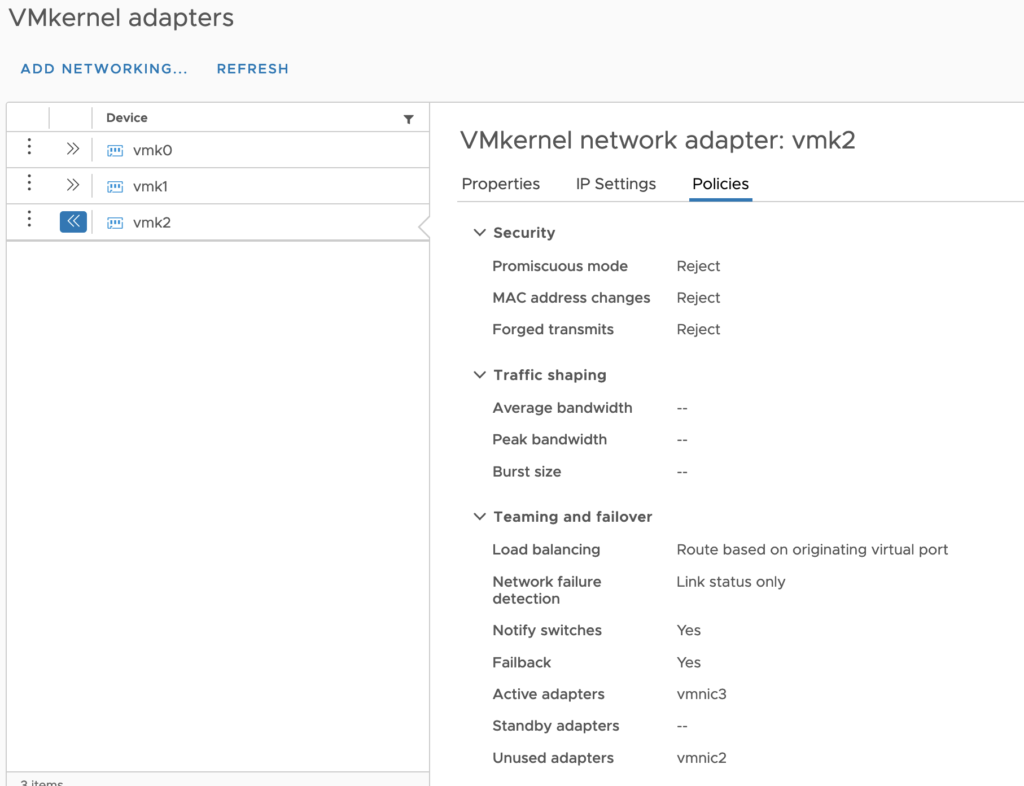1024x786 pixels.
Task: Click the vmk0 adapter device icon
Action: [115, 151]
